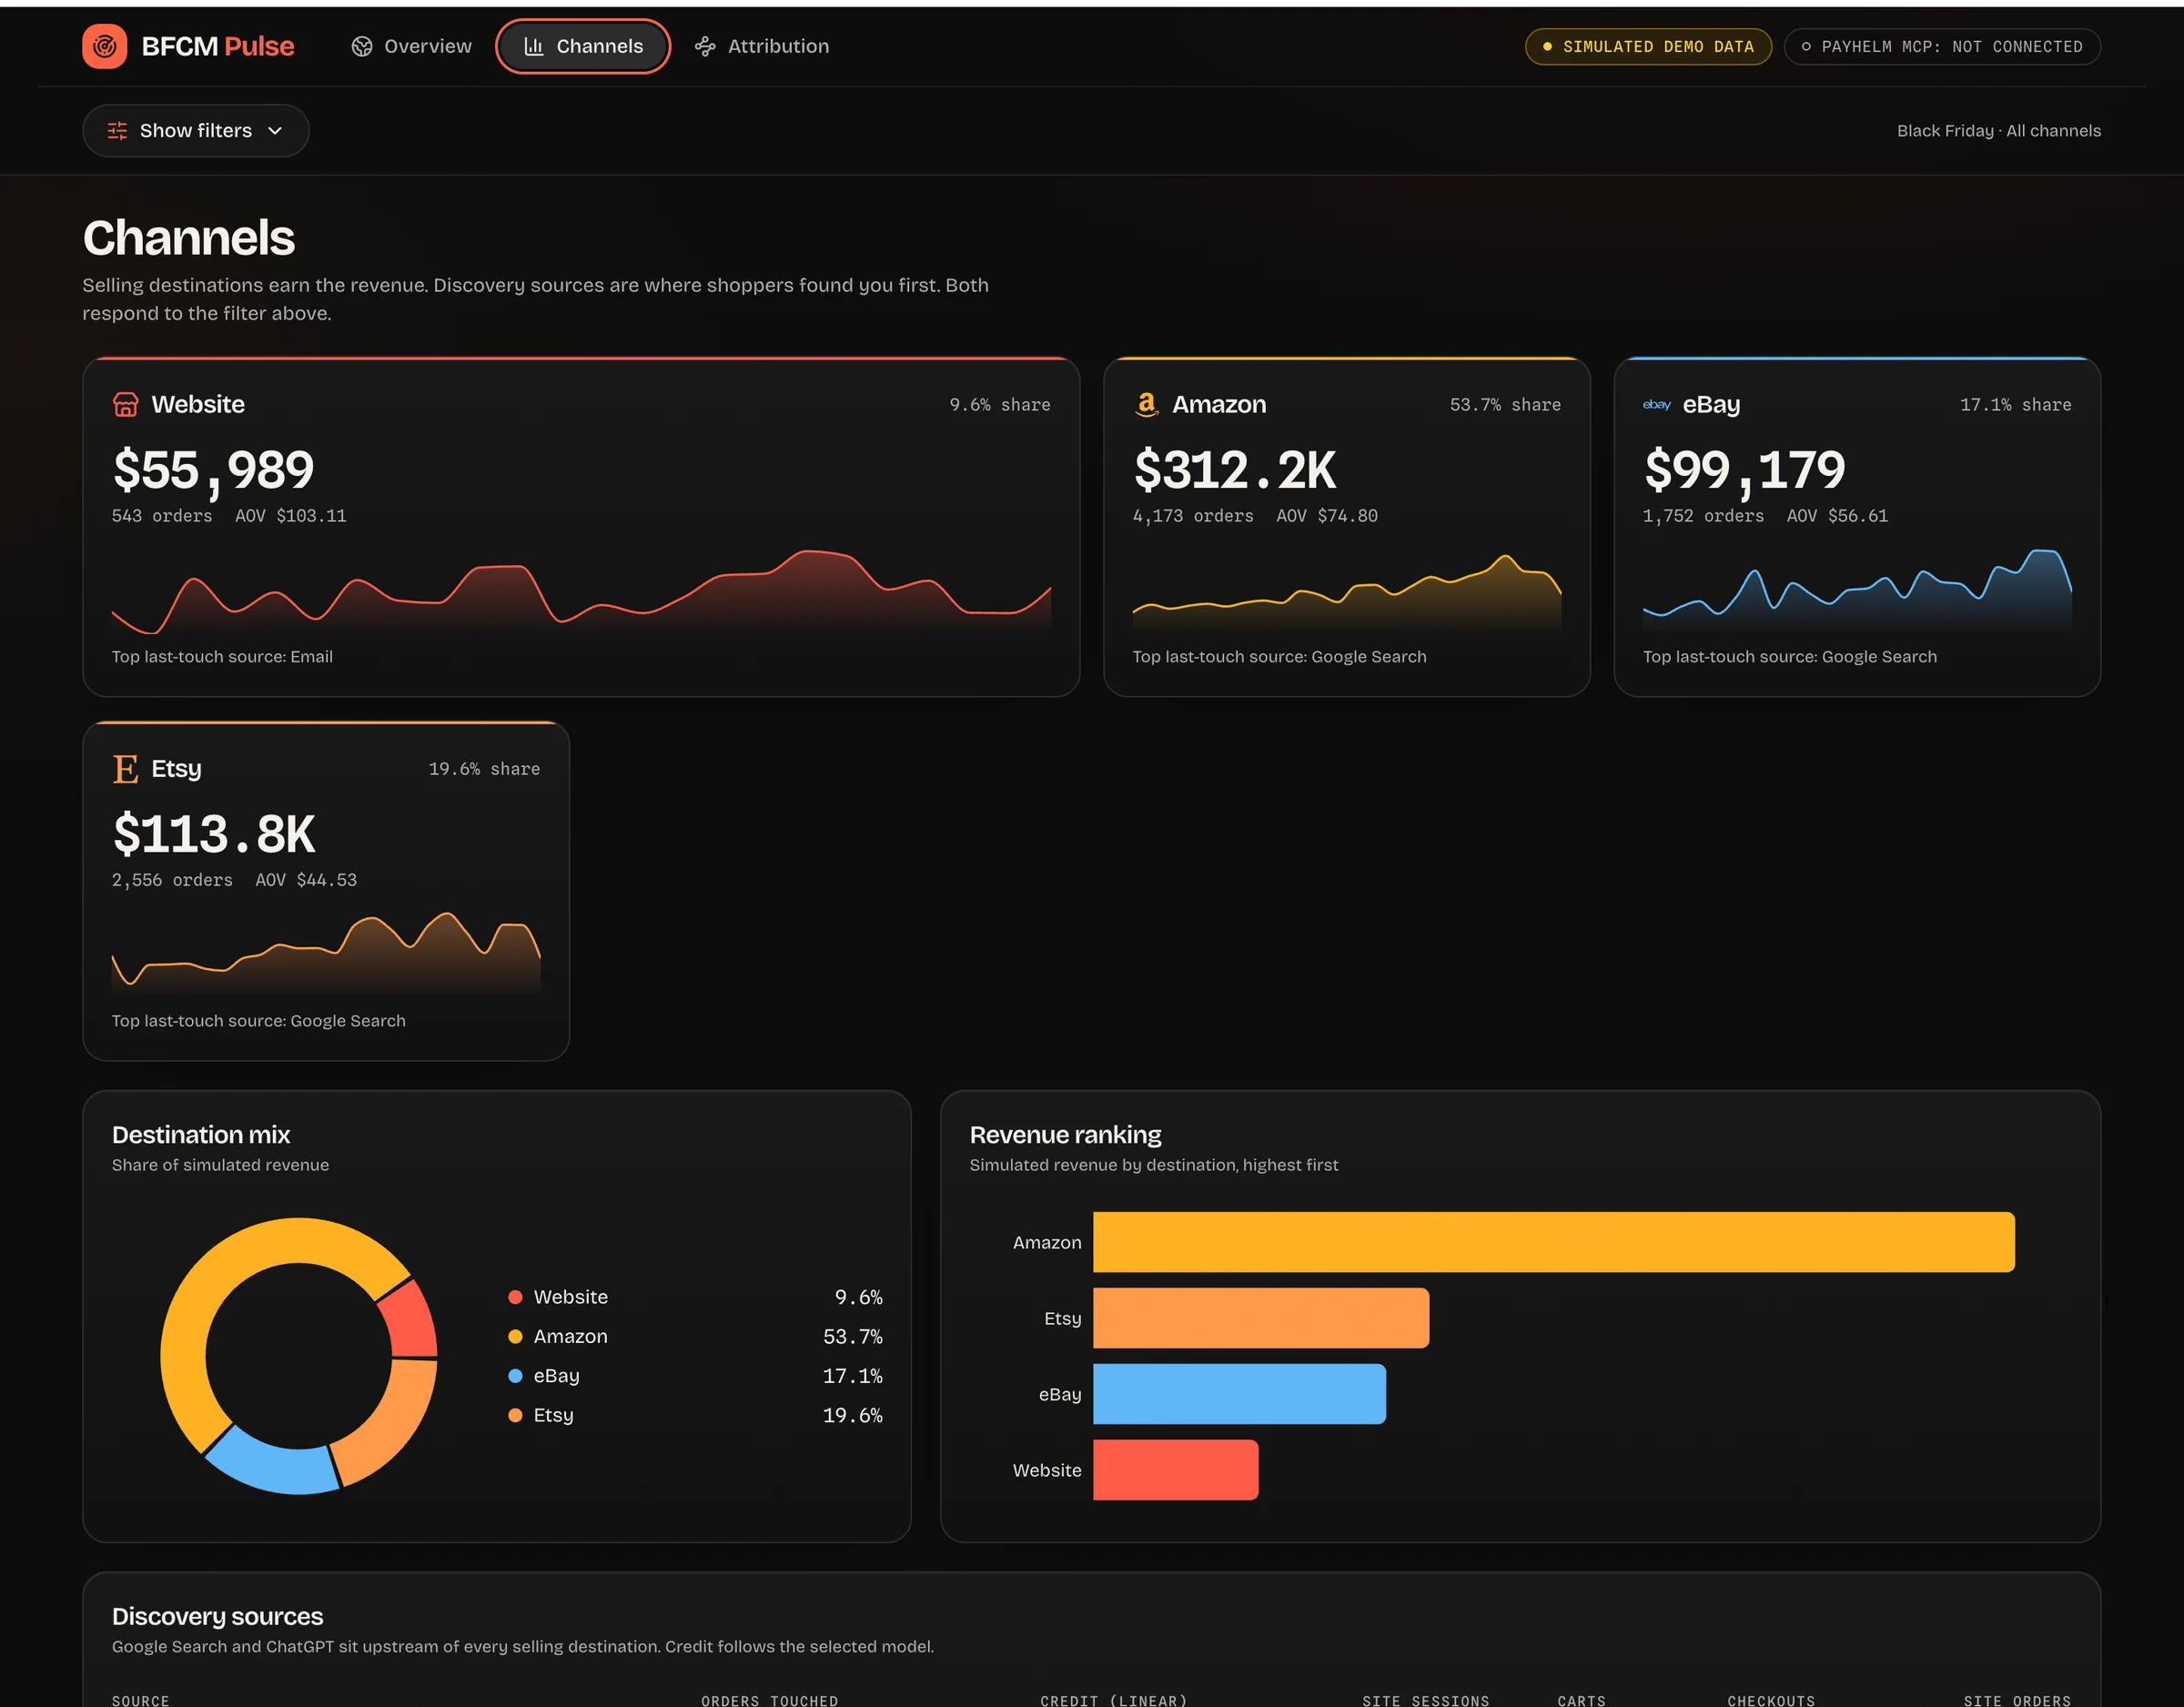Click the CREDIT (LINEAR) column header
2184x1707 pixels.
pyautogui.click(x=1113, y=1700)
